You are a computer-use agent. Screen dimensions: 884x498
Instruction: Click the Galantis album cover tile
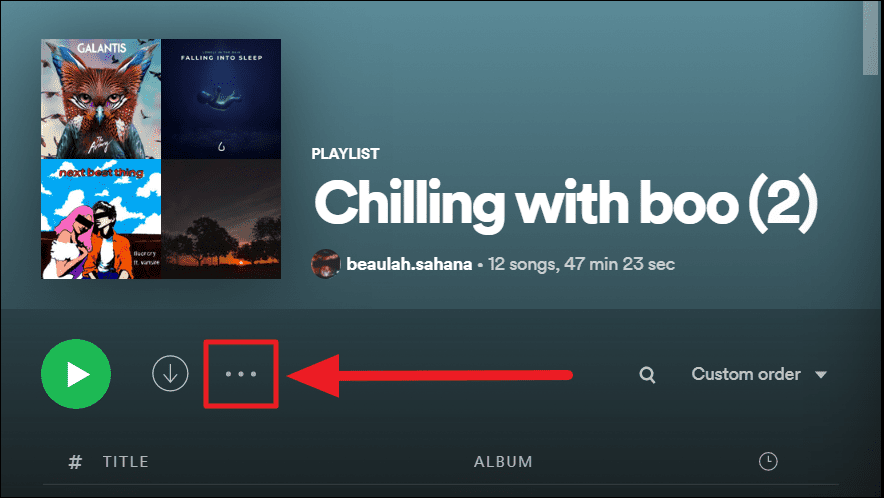tap(101, 99)
